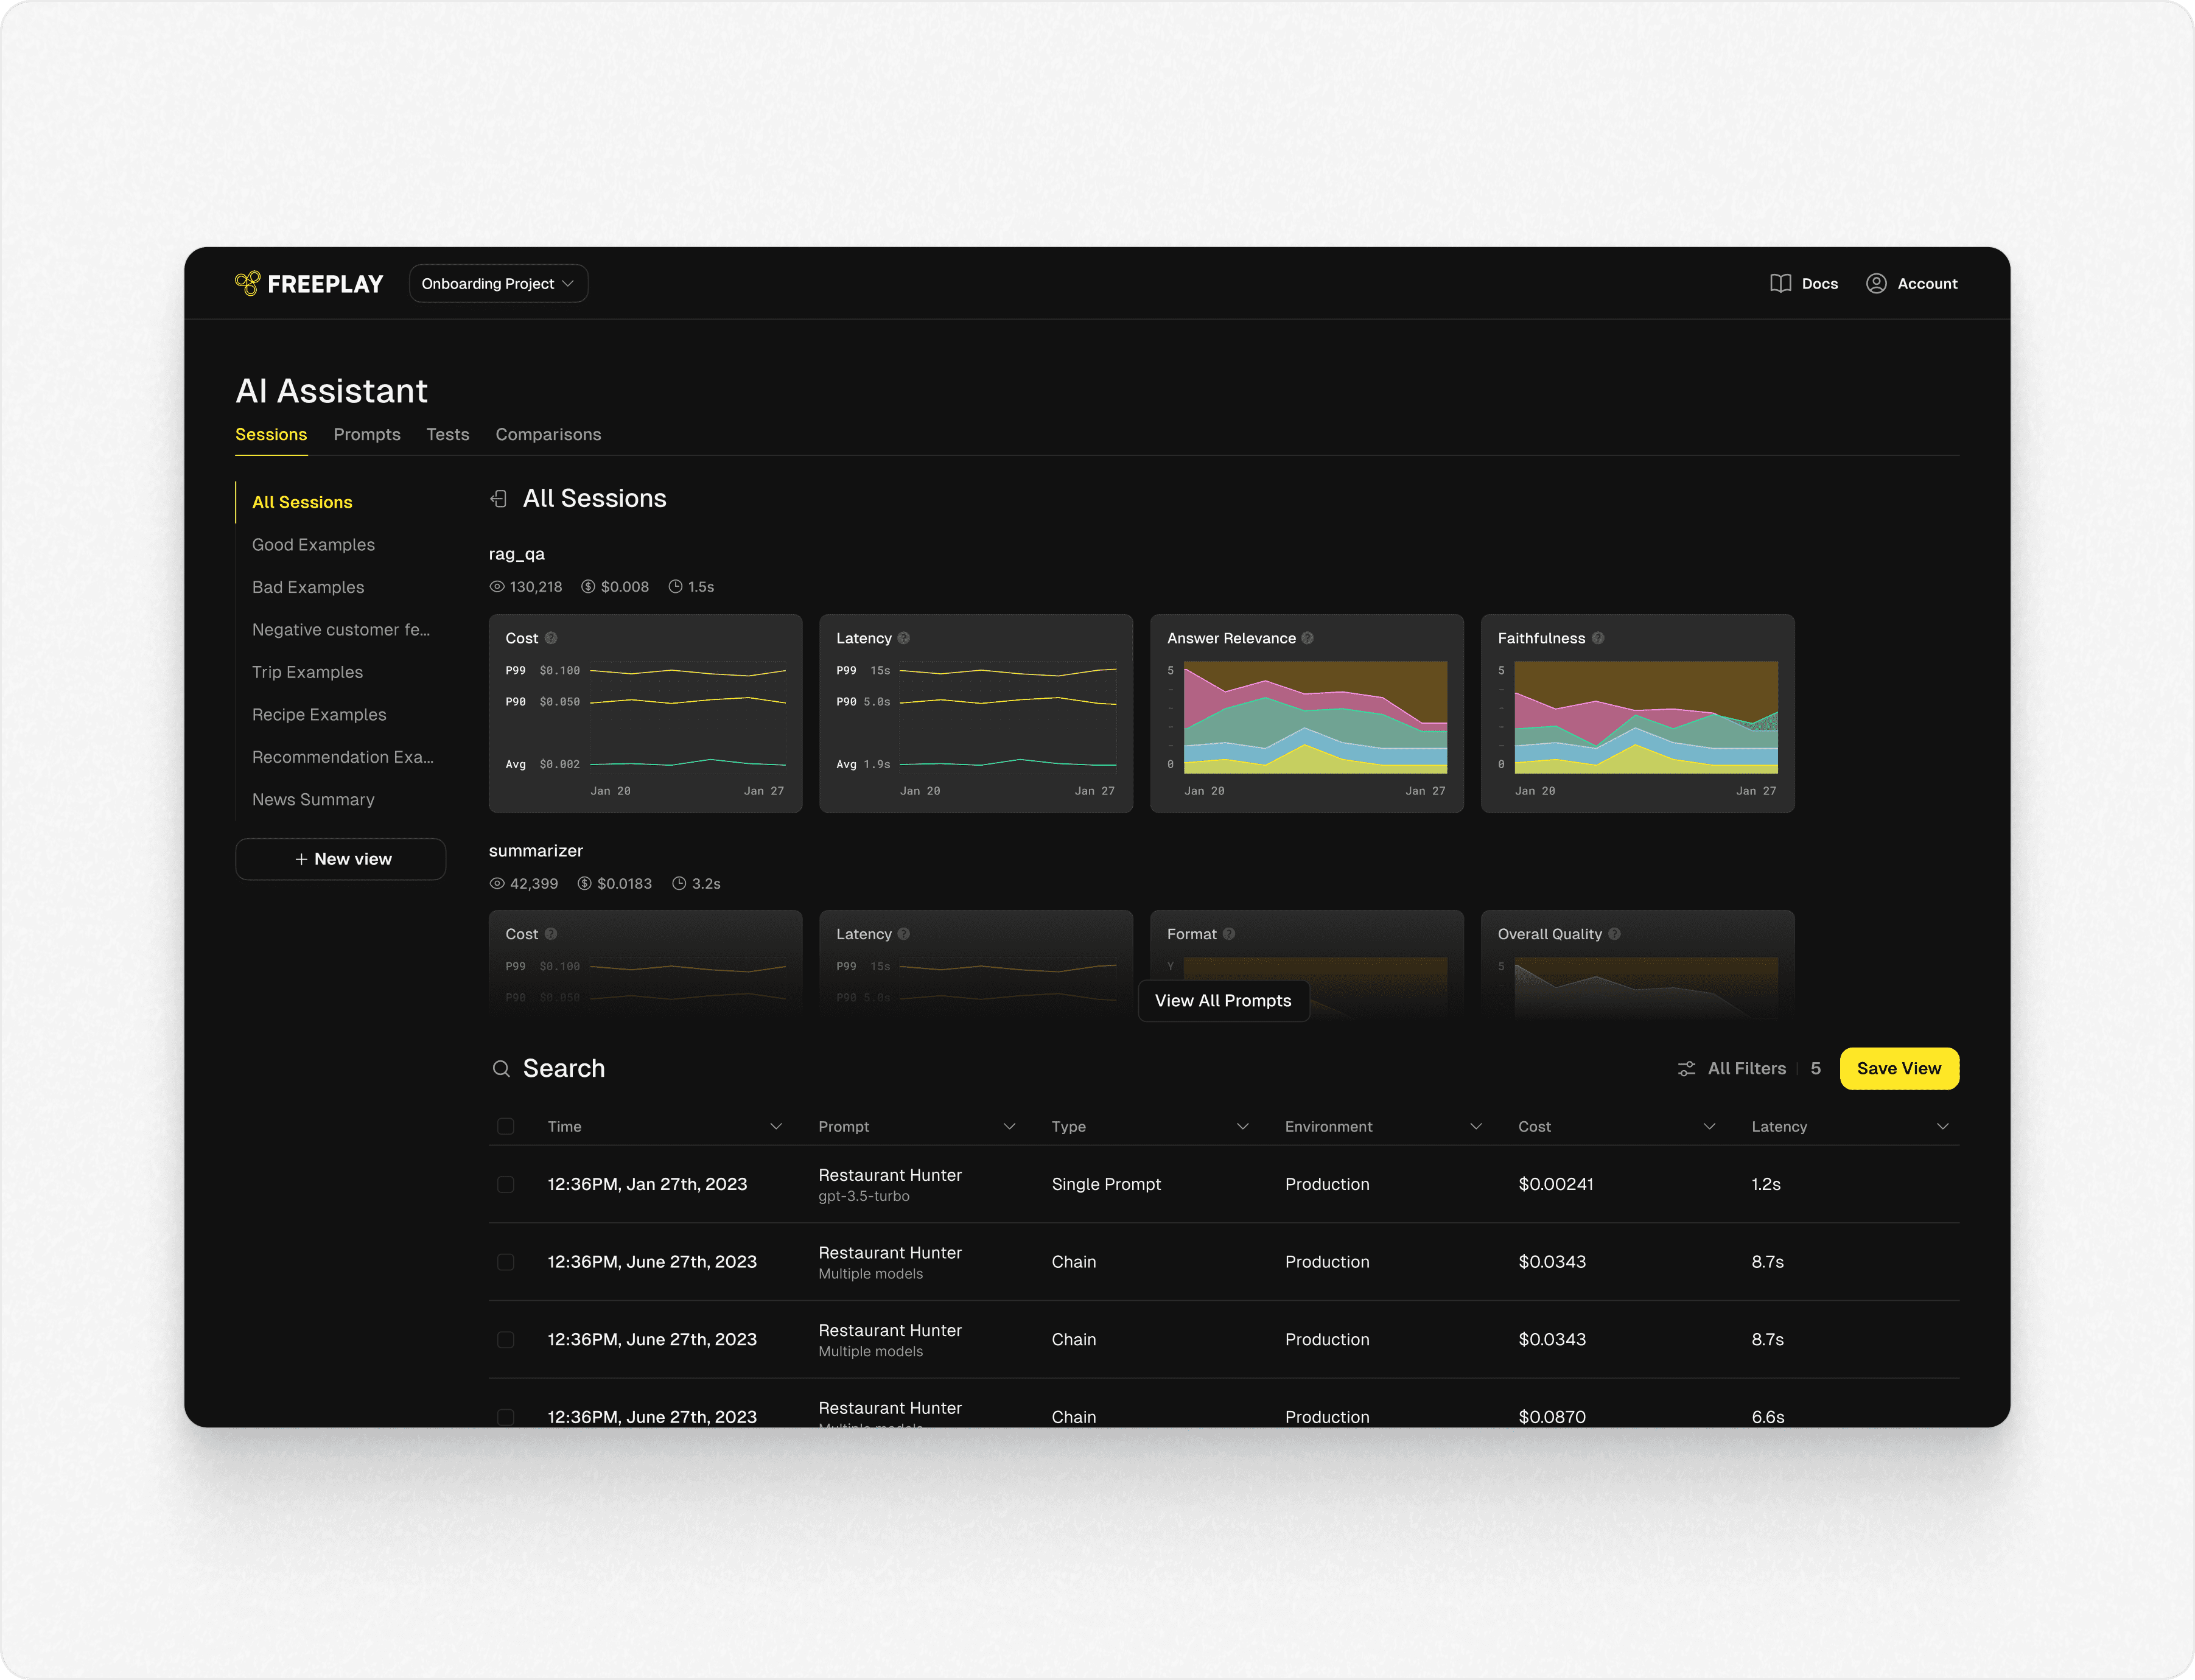Click the Account profile icon

point(1876,284)
